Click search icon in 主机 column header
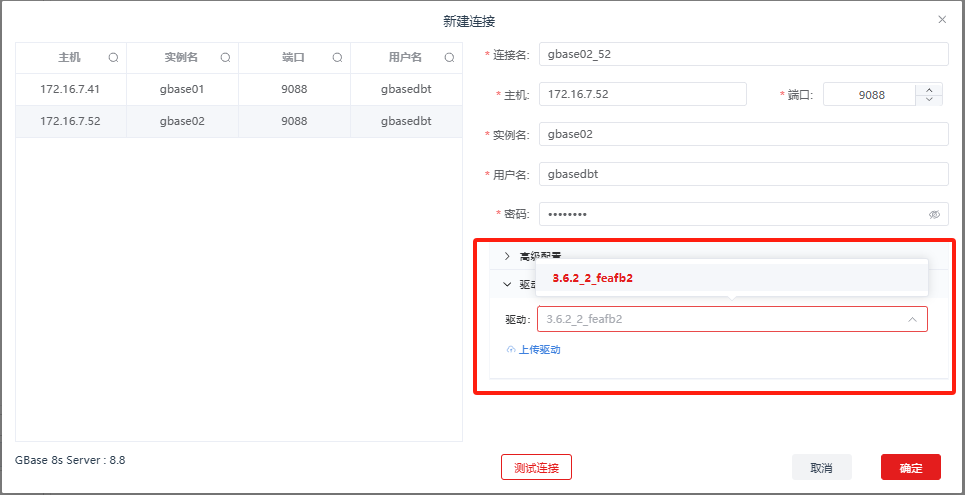Screen dimensions: 965x495 click(x=113, y=58)
